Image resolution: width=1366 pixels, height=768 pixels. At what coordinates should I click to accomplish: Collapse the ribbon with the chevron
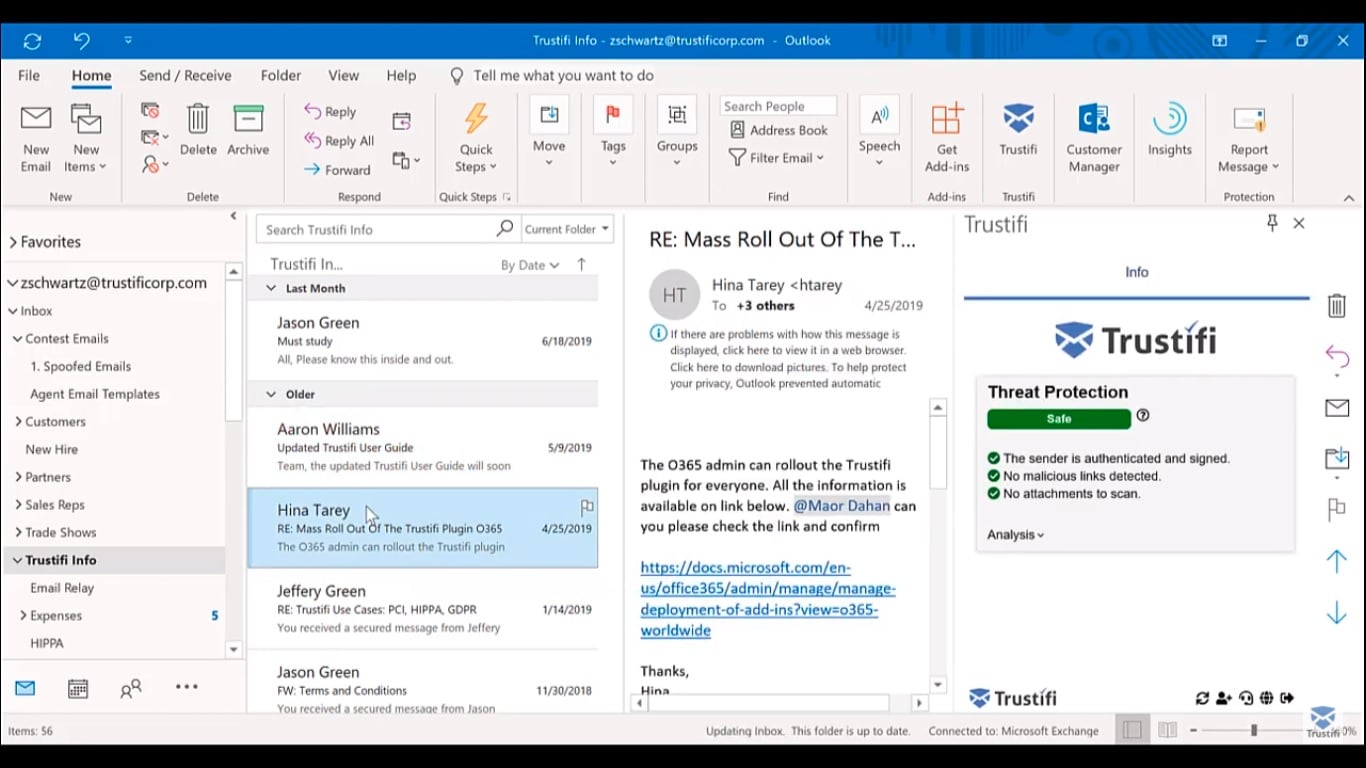[x=1348, y=198]
